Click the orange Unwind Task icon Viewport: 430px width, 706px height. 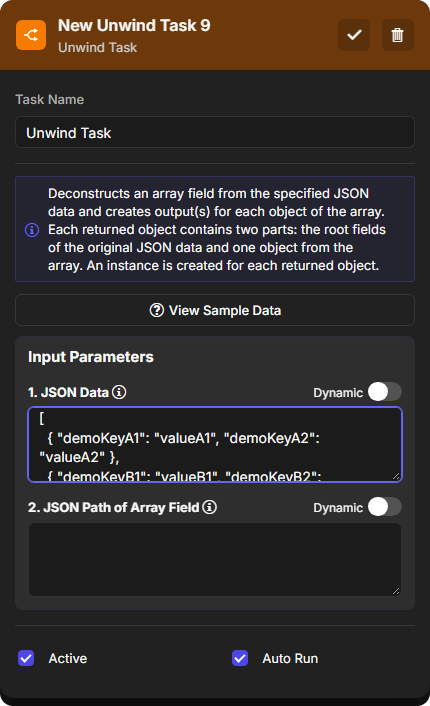(x=31, y=35)
